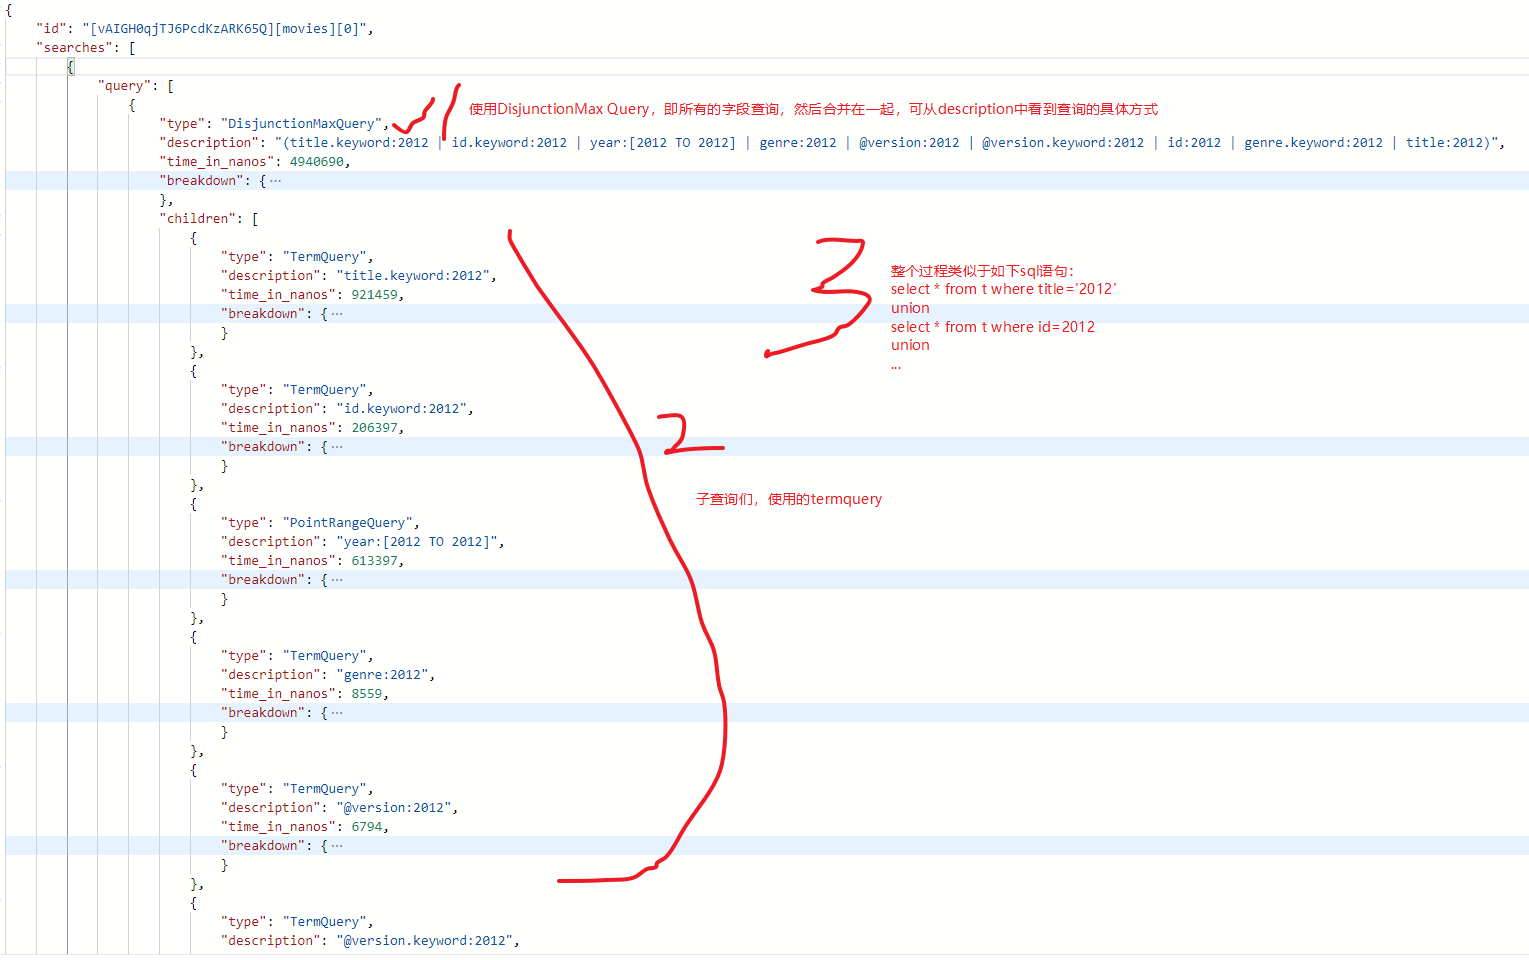Click the time_in_nanos value 921459

[374, 295]
